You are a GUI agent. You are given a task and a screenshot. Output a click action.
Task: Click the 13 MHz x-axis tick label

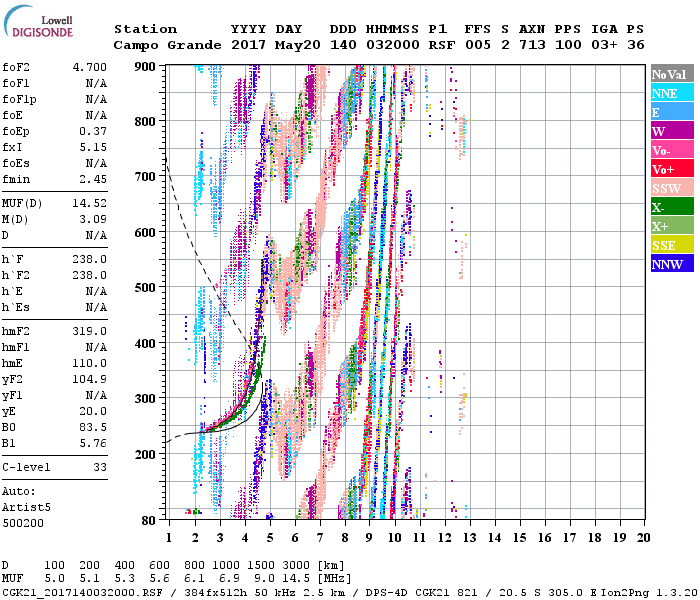(x=469, y=538)
